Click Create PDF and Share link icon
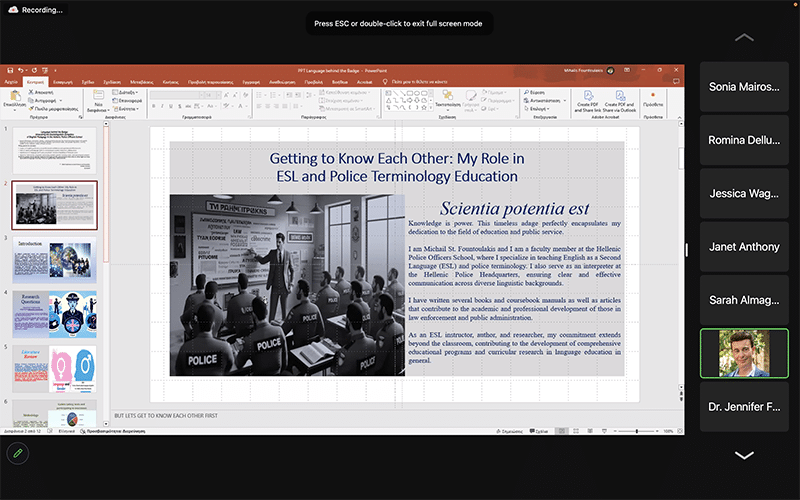800x500 pixels. click(x=587, y=95)
